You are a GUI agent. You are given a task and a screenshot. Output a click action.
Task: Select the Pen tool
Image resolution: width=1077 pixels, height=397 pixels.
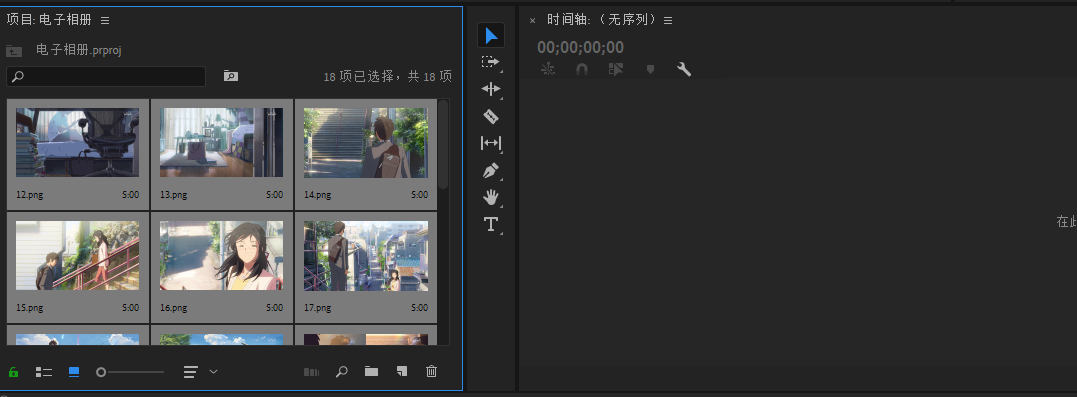[490, 170]
